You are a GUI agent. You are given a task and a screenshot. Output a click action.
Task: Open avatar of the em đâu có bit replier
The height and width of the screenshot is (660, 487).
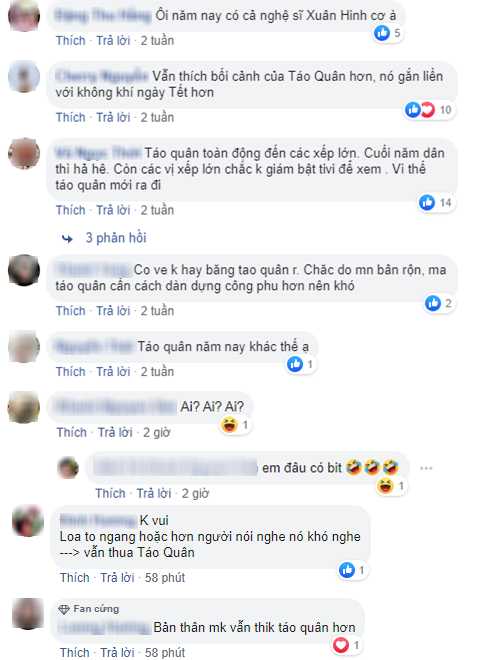pyautogui.click(x=68, y=468)
